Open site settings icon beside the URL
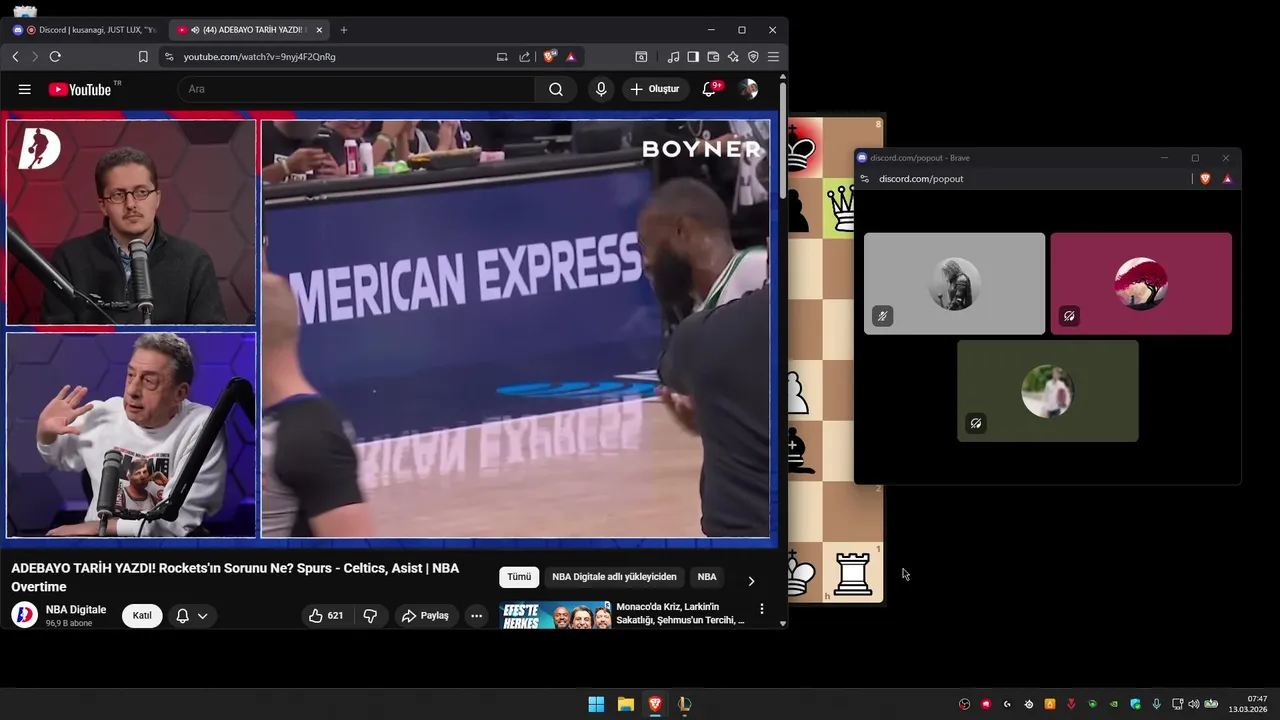The height and width of the screenshot is (720, 1280). 169,57
